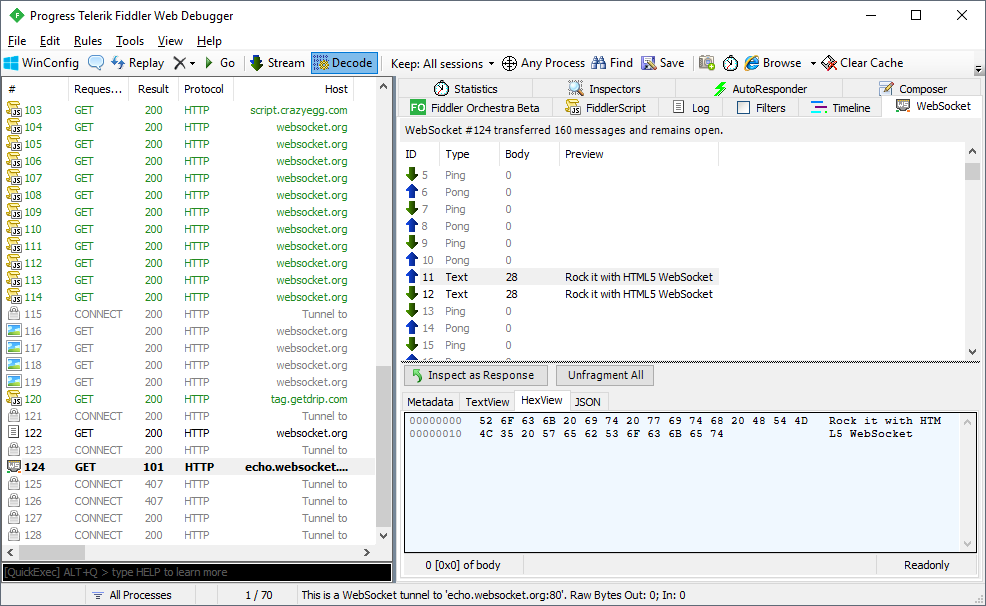
Task: Switch to the TextView tab
Action: point(487,401)
